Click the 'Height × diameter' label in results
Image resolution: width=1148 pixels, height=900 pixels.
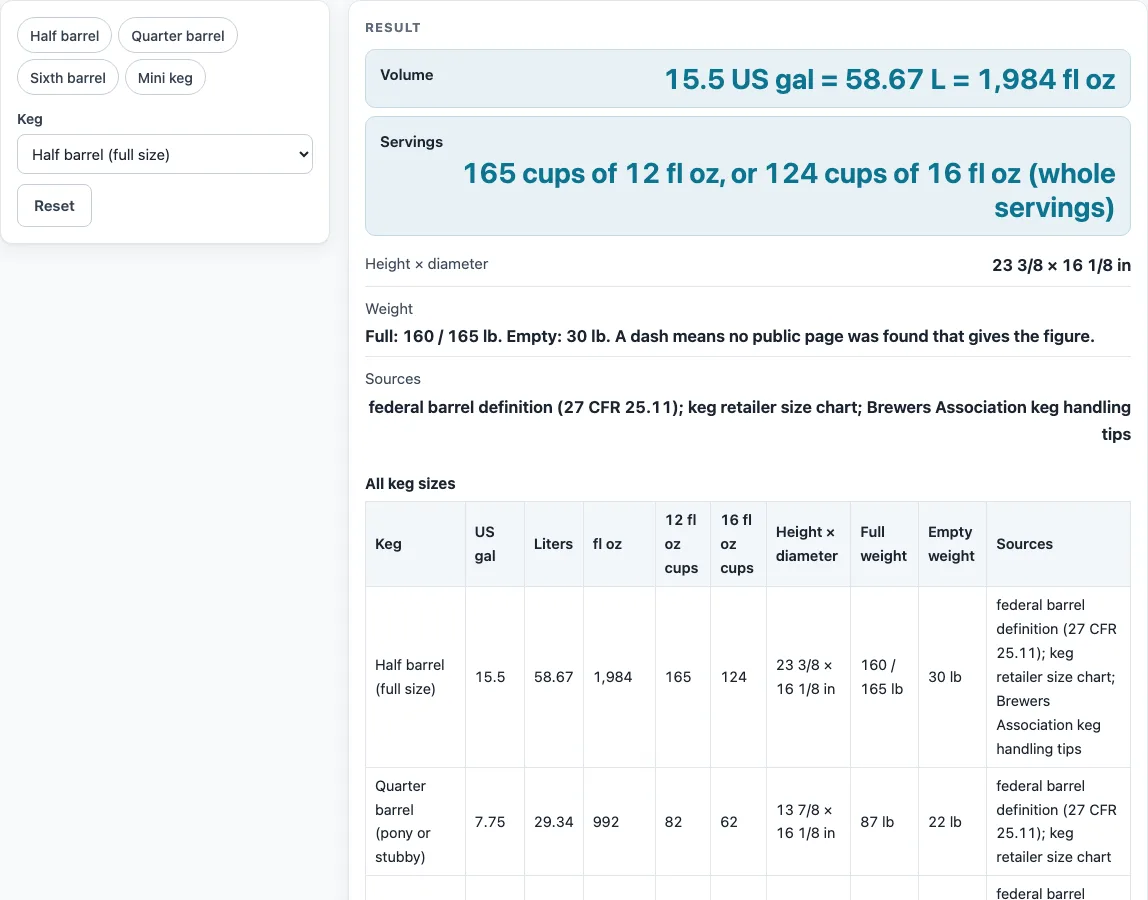(426, 264)
